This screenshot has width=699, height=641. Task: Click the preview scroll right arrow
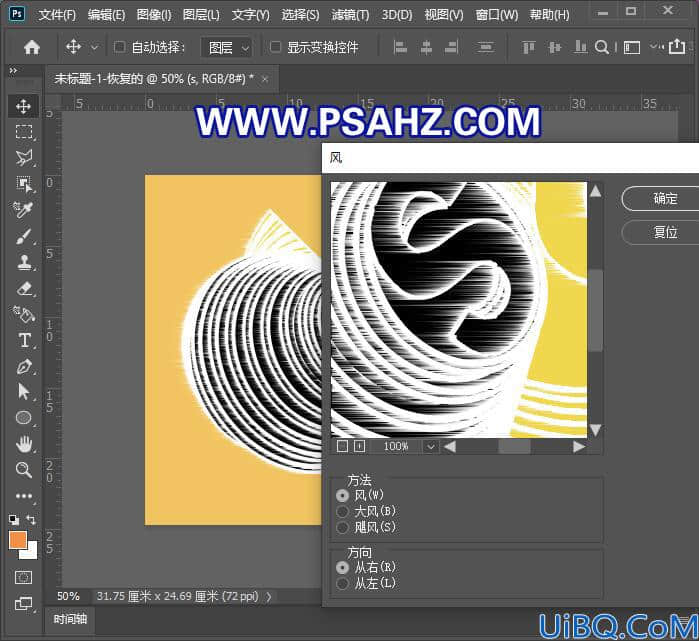click(579, 447)
